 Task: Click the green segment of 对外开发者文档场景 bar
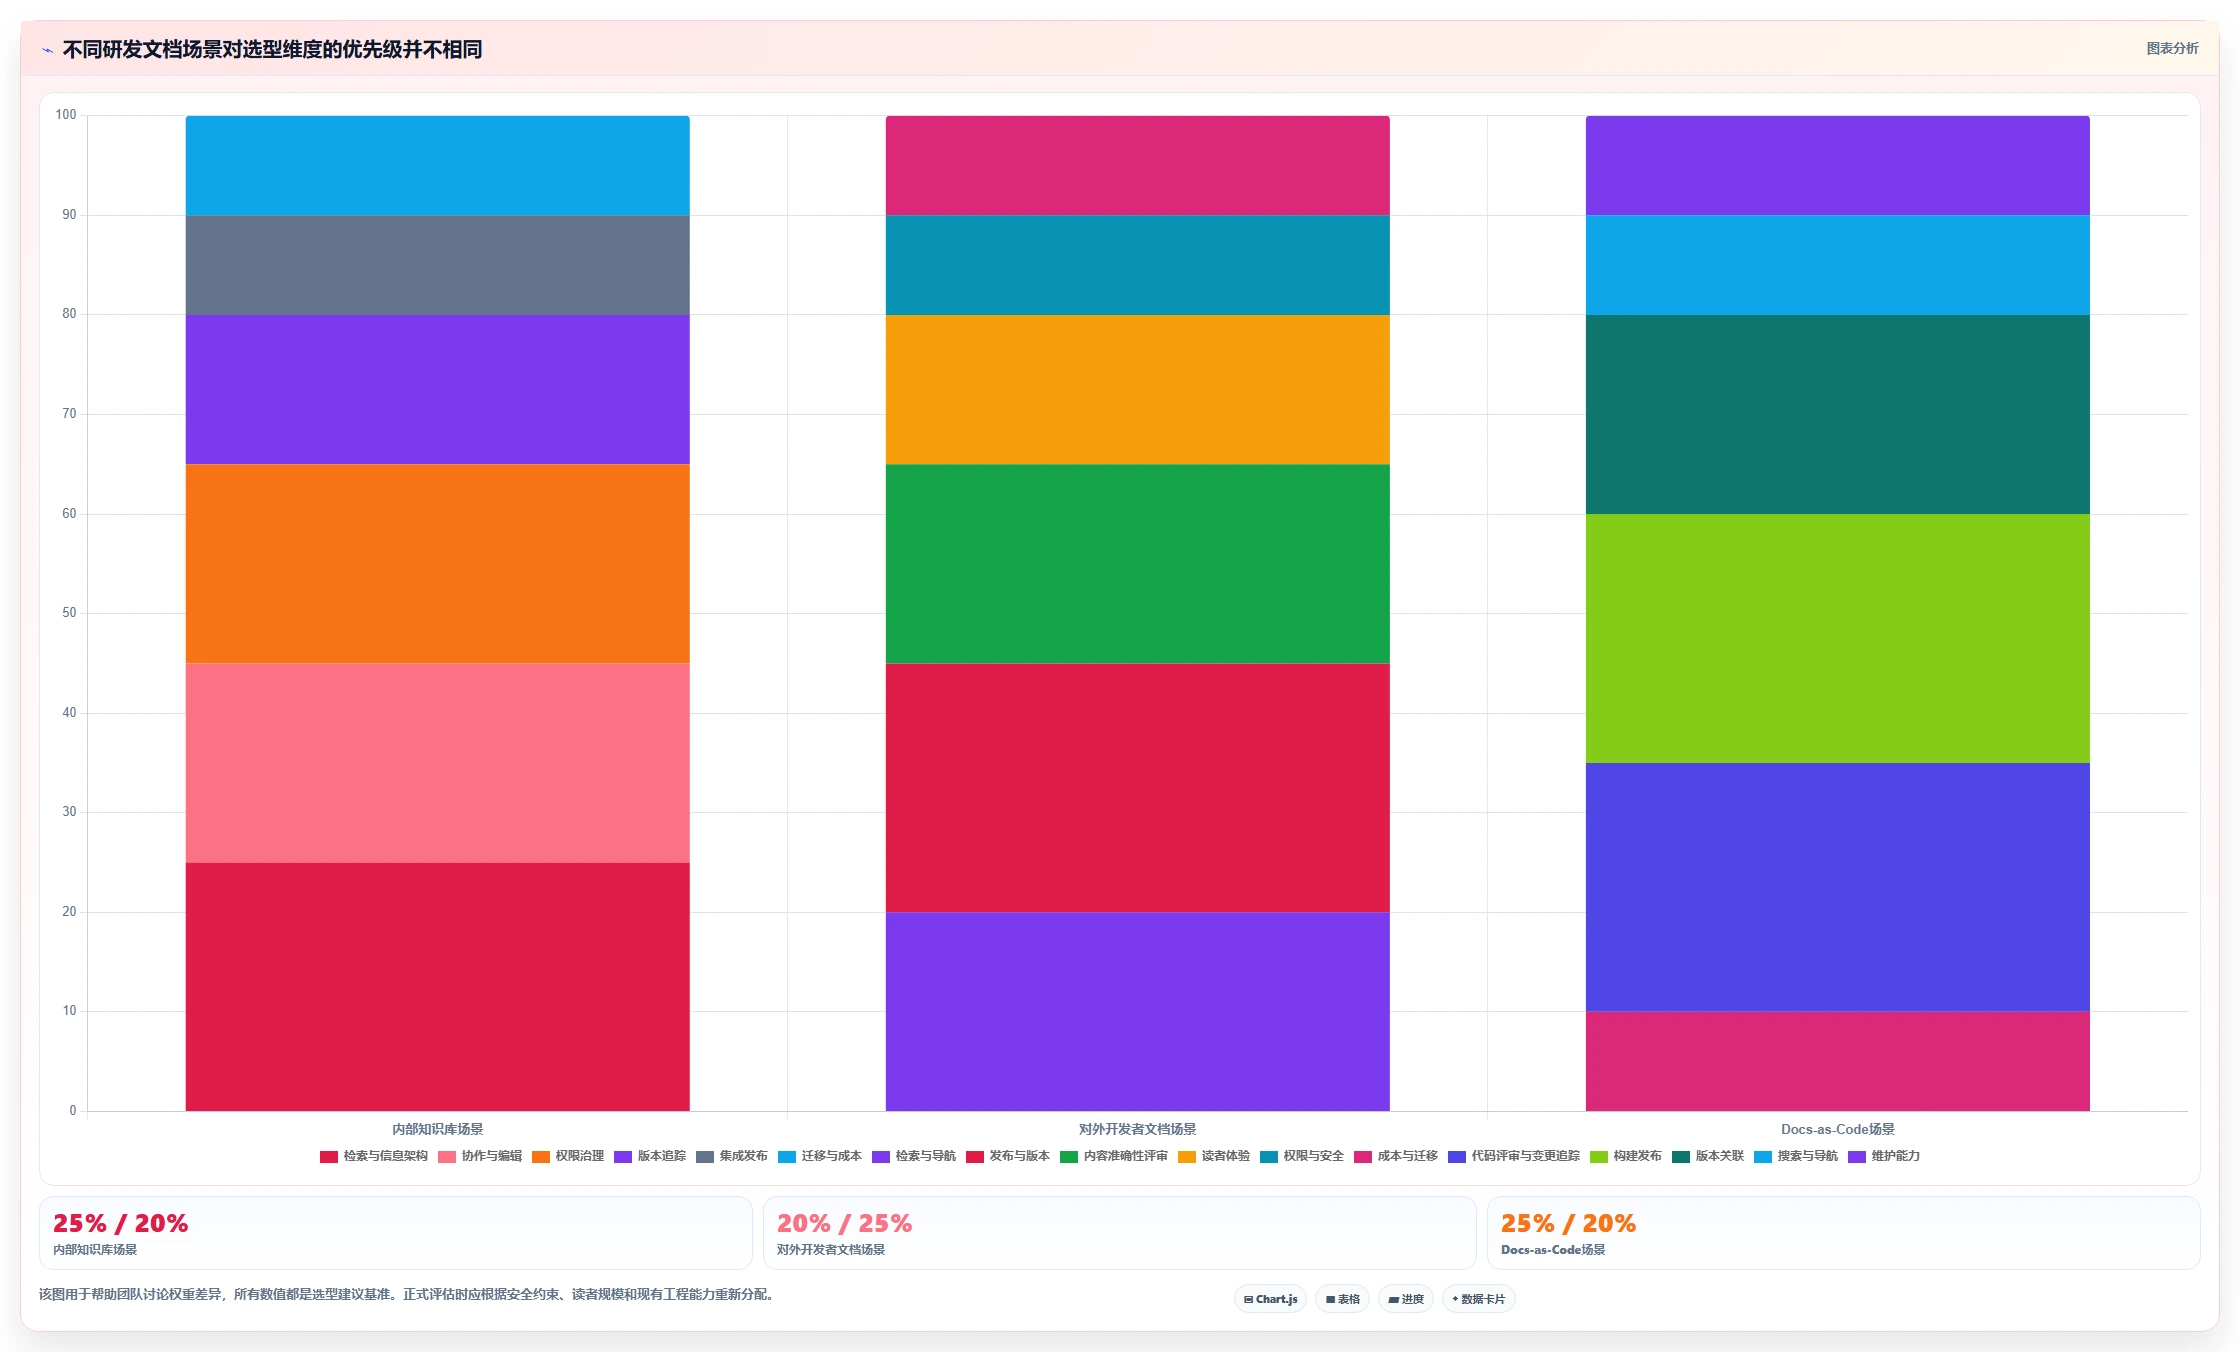coord(1137,563)
